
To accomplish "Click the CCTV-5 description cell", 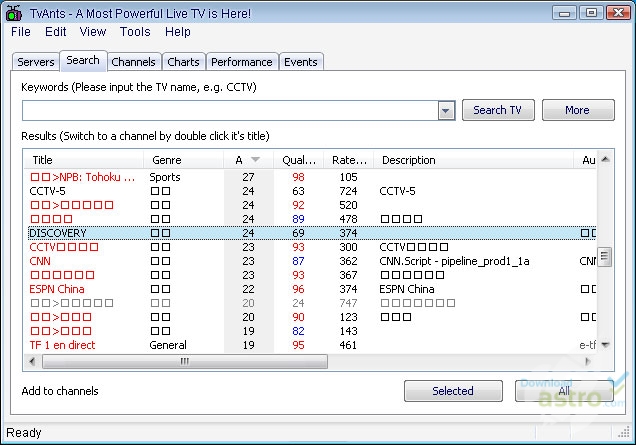I will tap(398, 191).
